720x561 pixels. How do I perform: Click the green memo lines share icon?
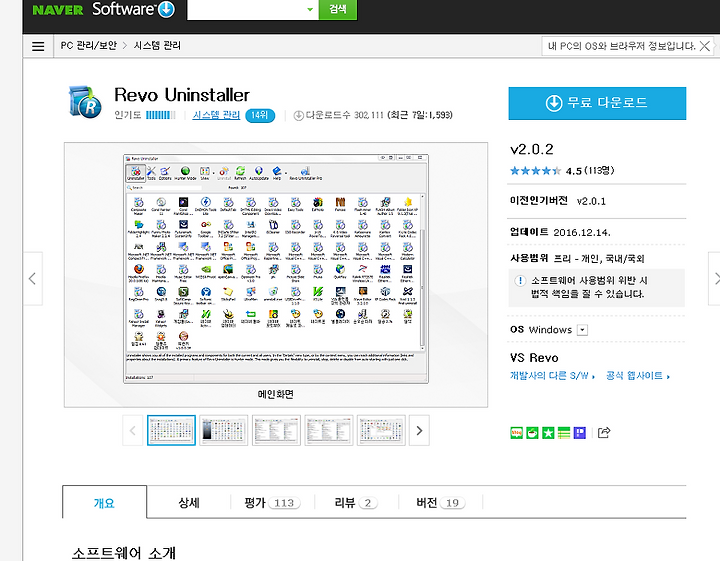click(564, 432)
